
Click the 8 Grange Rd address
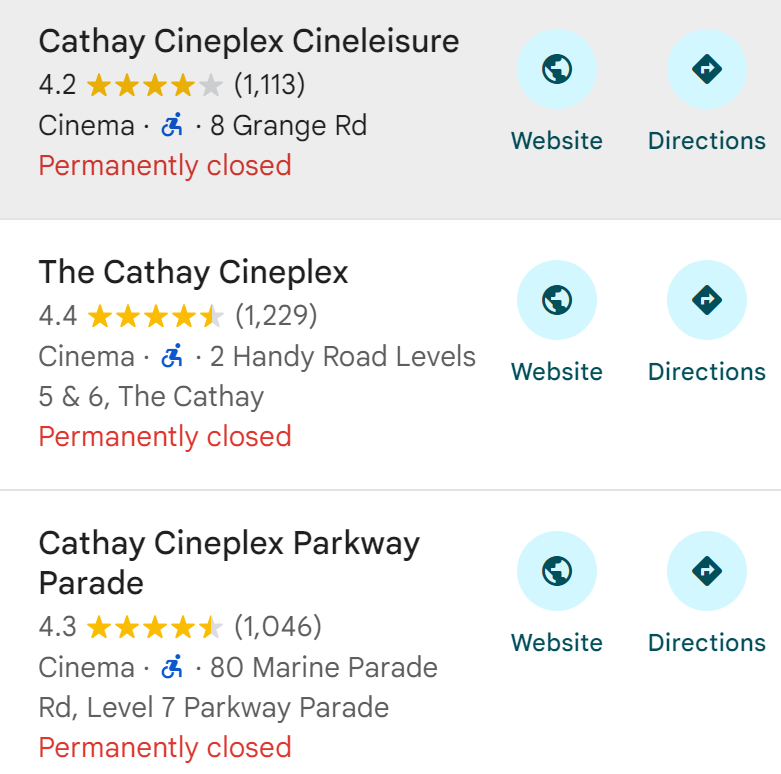[x=288, y=125]
